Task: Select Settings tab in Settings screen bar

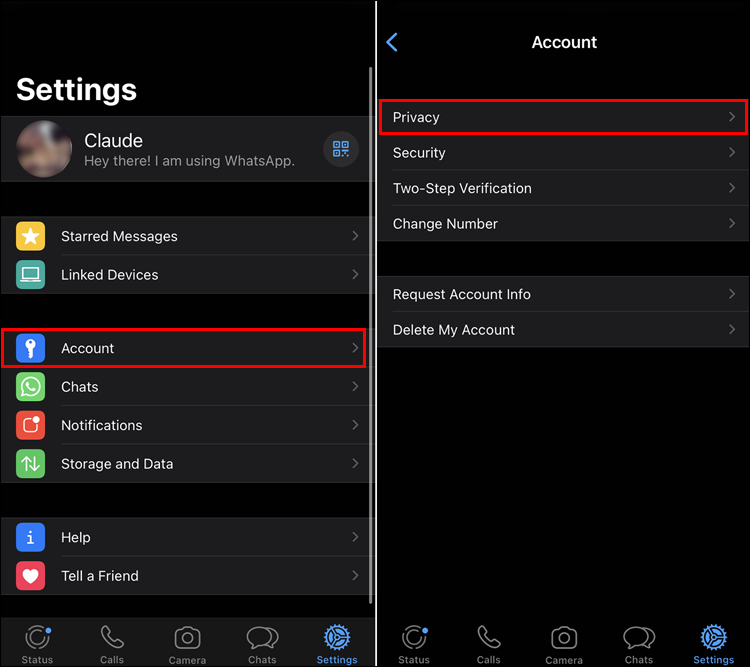Action: pos(337,644)
